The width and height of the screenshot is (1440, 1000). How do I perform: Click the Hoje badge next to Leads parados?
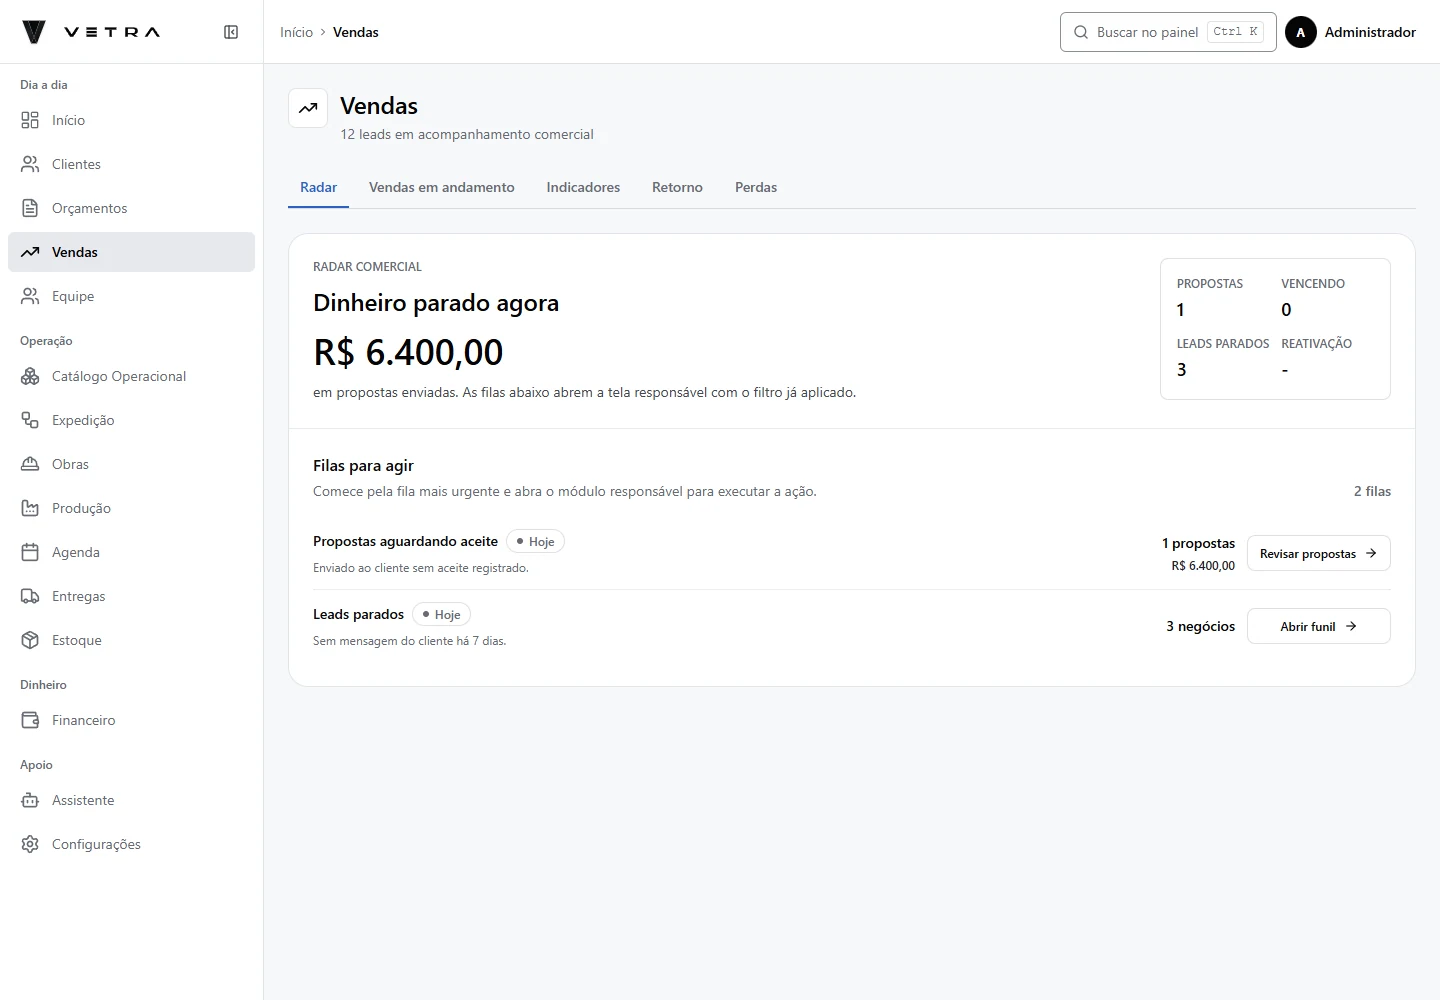(441, 614)
